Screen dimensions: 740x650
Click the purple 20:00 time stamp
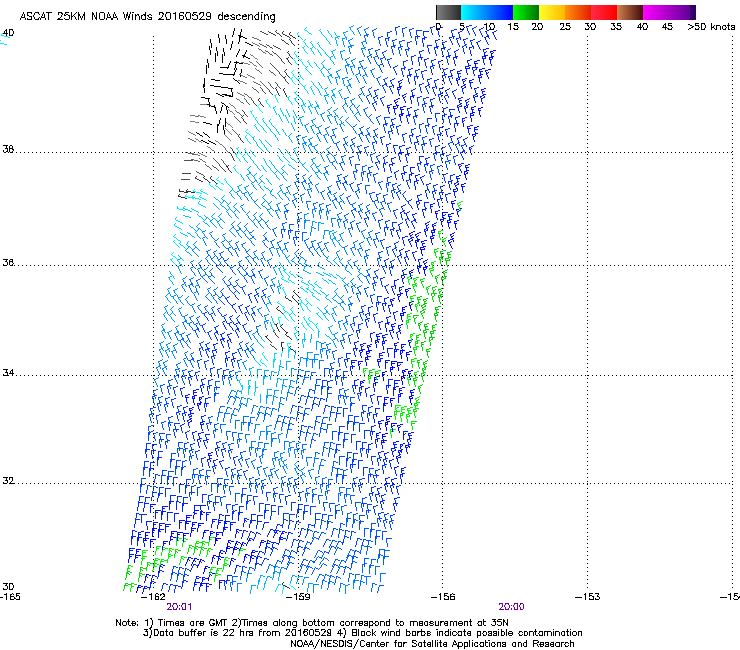click(x=512, y=607)
